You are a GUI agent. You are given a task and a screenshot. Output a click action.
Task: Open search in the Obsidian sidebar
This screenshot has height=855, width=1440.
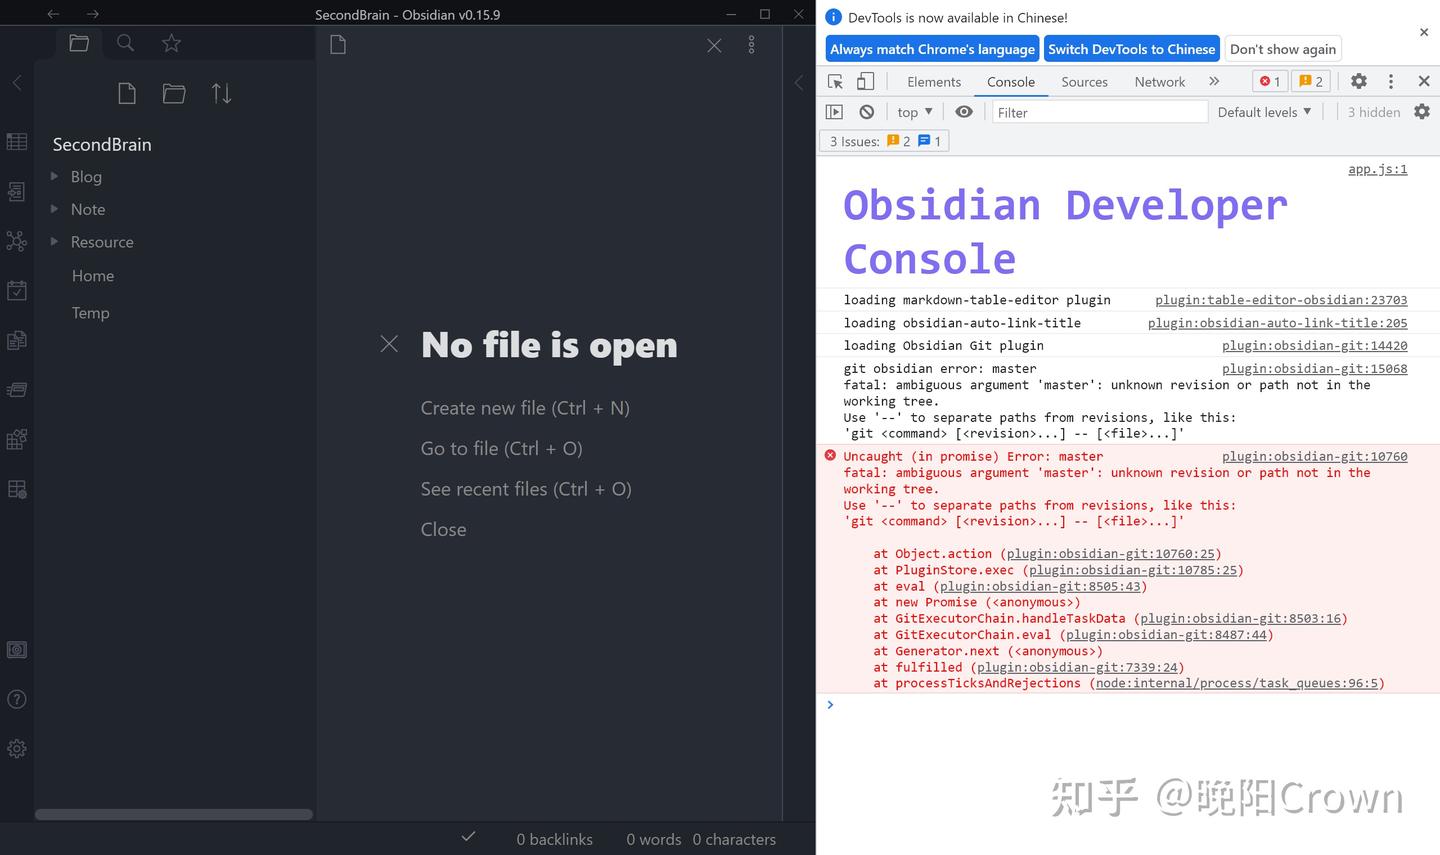pos(125,43)
